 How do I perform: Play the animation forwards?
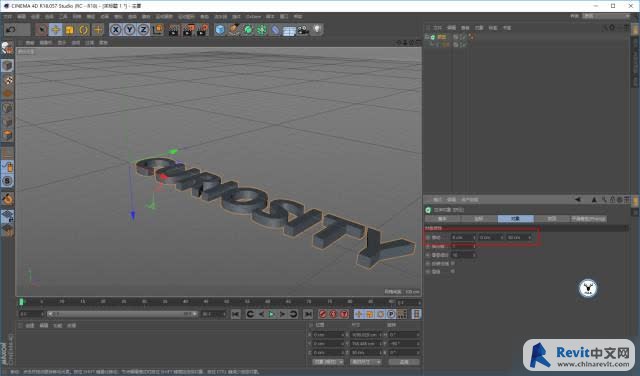[x=271, y=314]
